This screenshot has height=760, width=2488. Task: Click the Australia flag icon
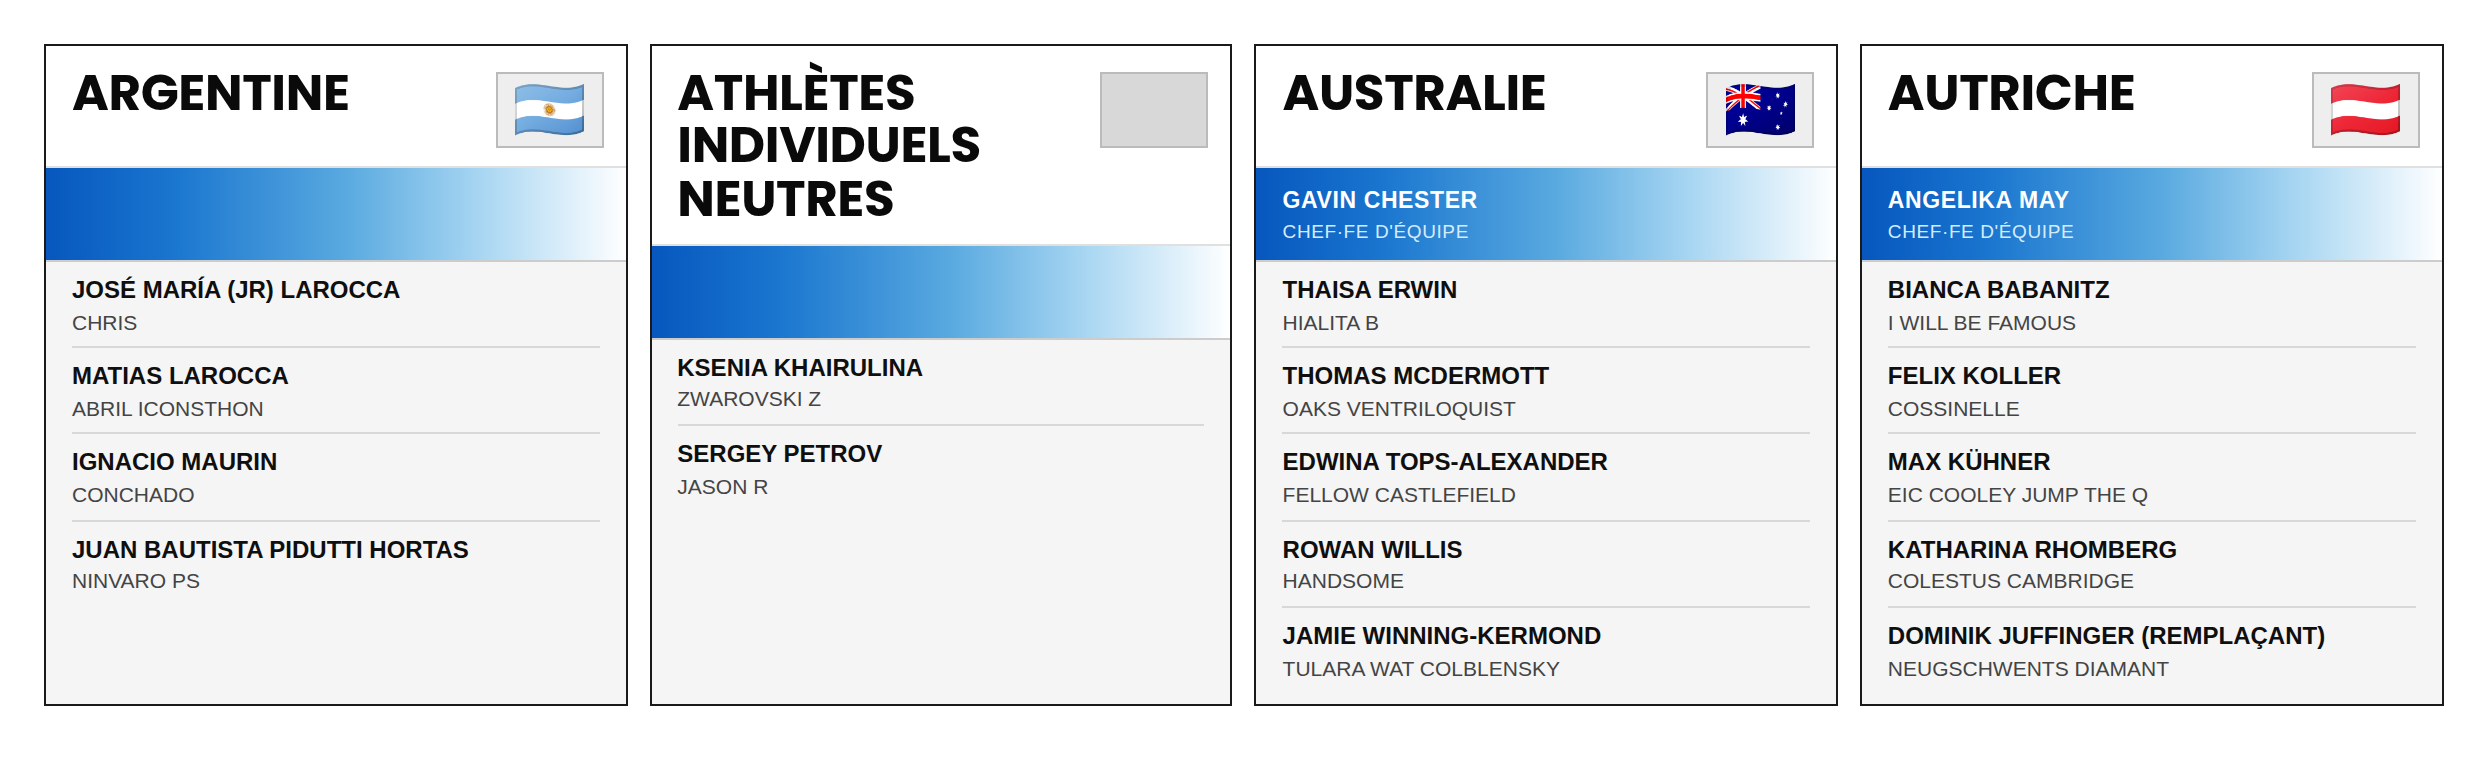[1759, 110]
